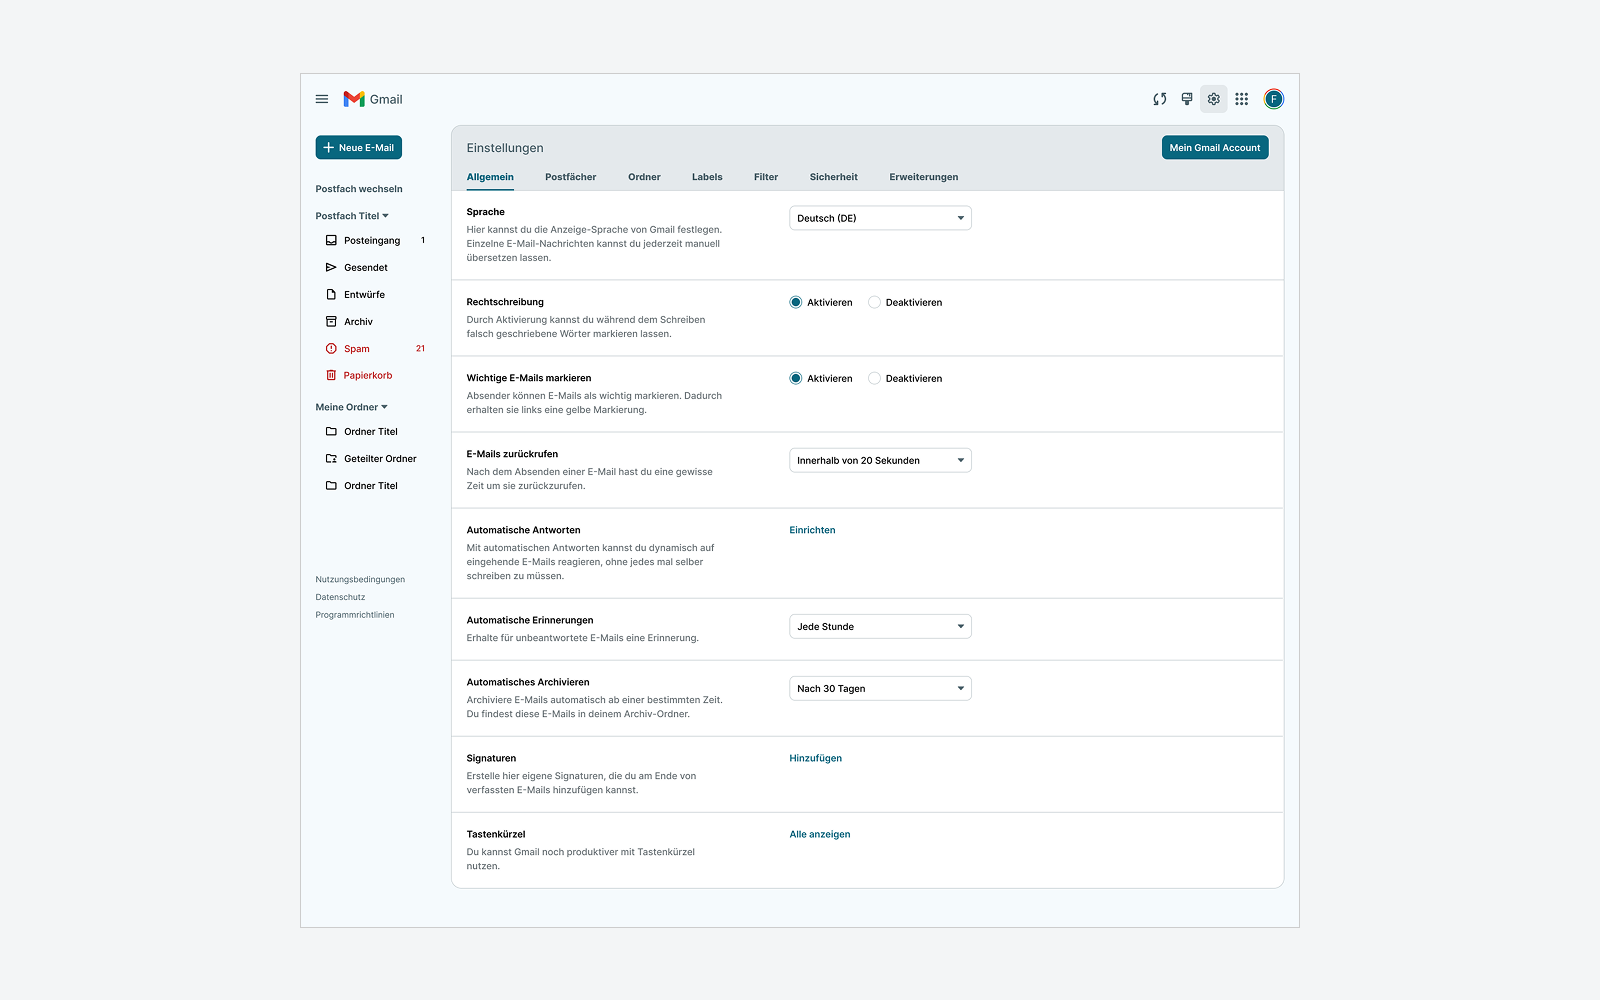The width and height of the screenshot is (1600, 1000).
Task: Select Aktivieren for Wichtige E-Mails markieren
Action: tap(795, 378)
